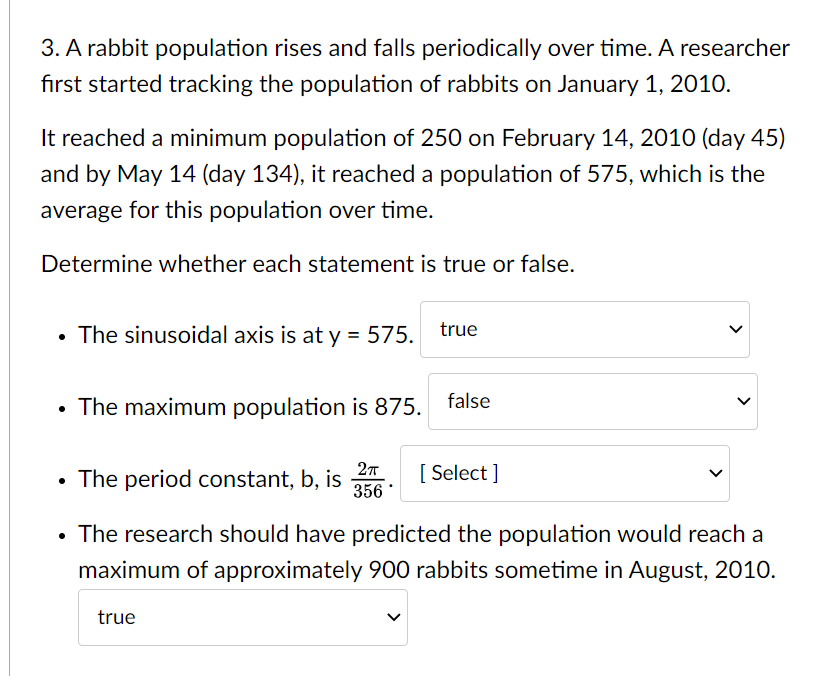Viewport: 823px width, 676px height.
Task: Click the chevron on the period constant dropdown
Action: [x=714, y=471]
